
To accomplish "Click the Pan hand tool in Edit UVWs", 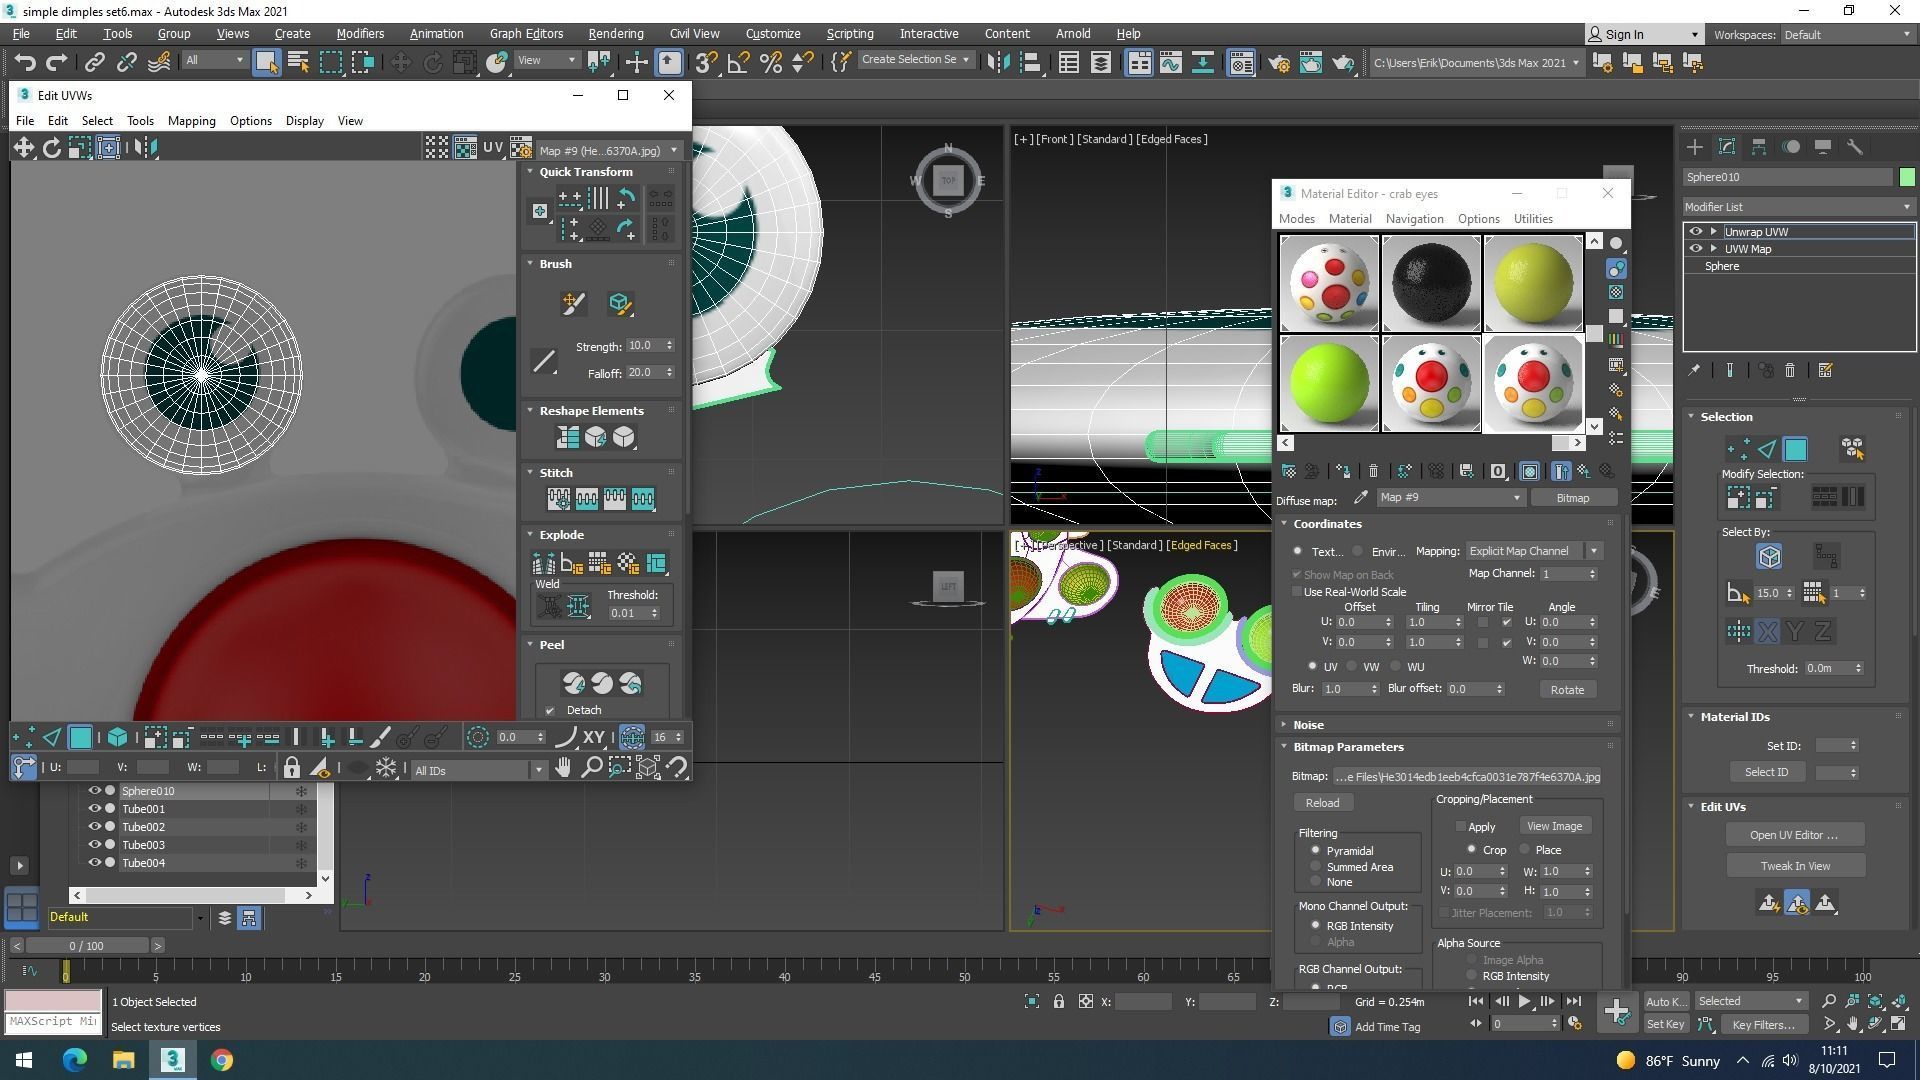I will coord(563,768).
